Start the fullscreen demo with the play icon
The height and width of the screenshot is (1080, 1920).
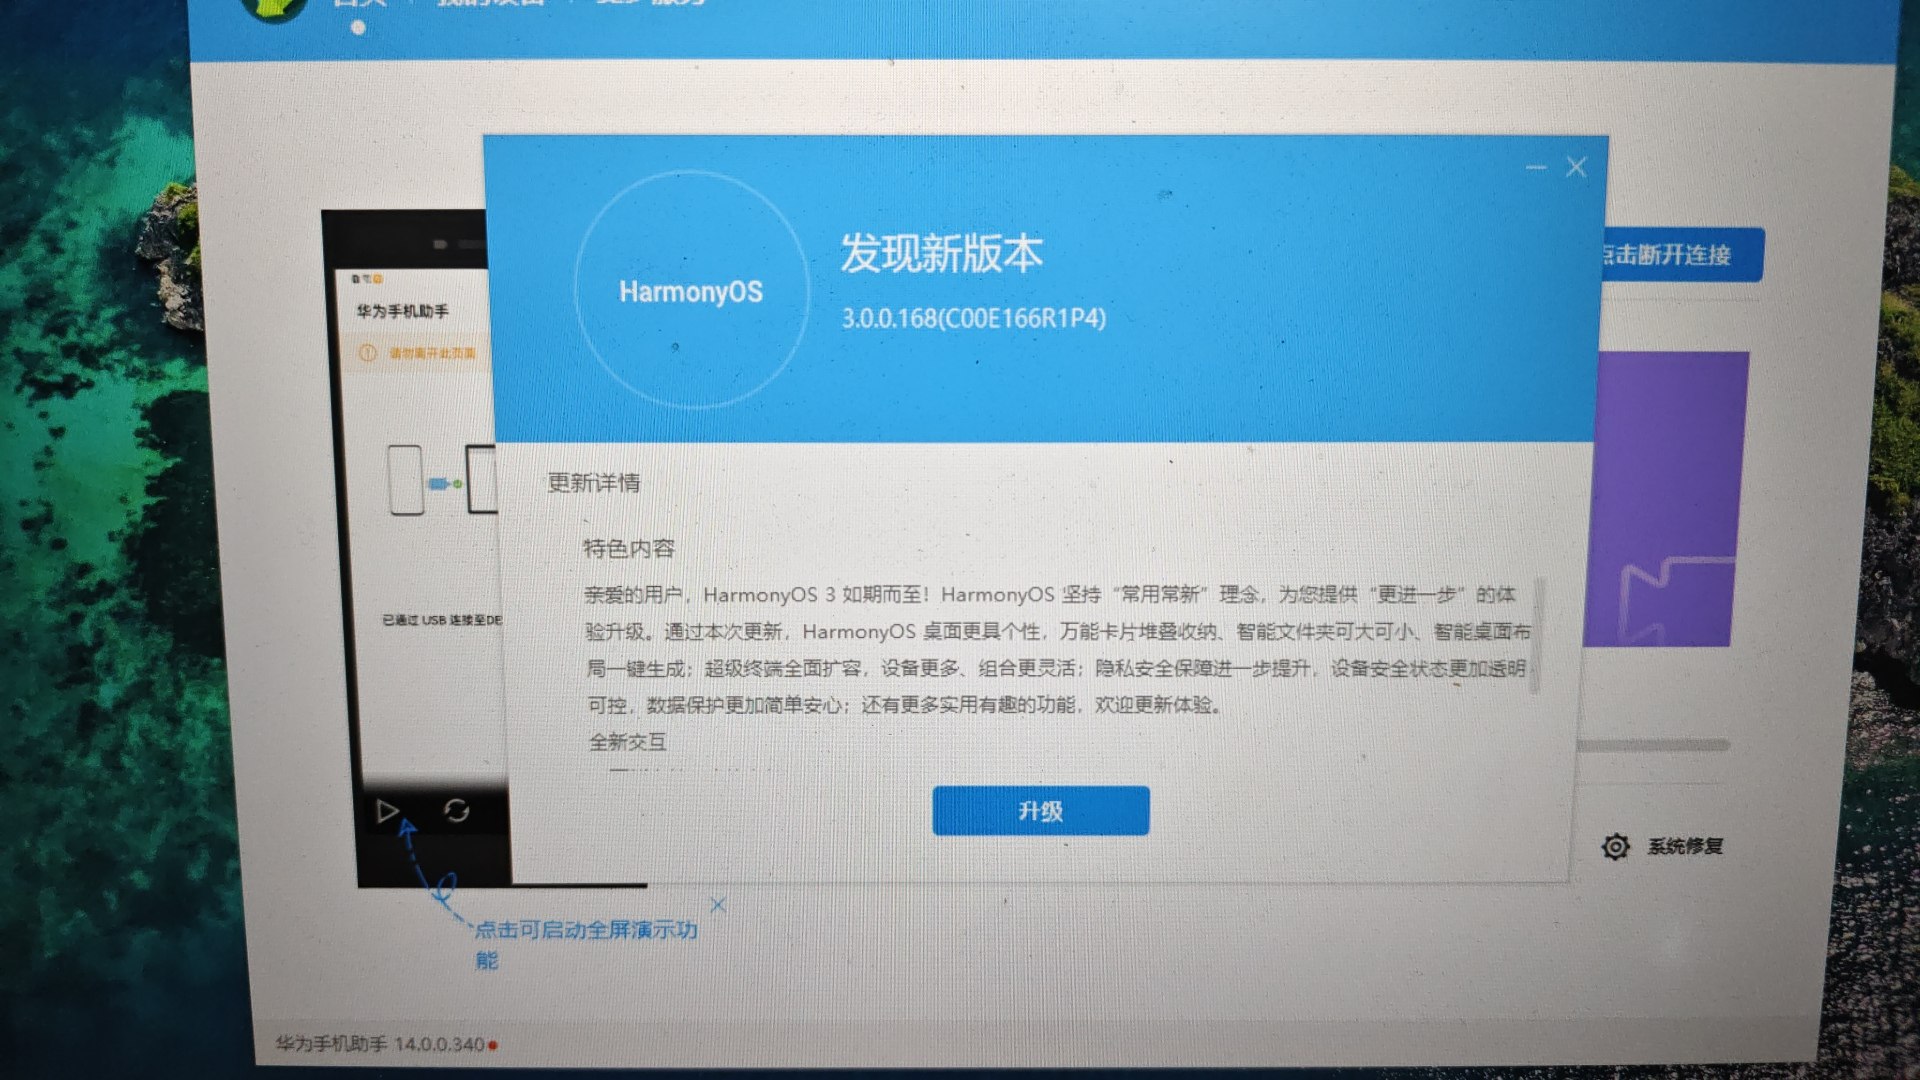387,810
